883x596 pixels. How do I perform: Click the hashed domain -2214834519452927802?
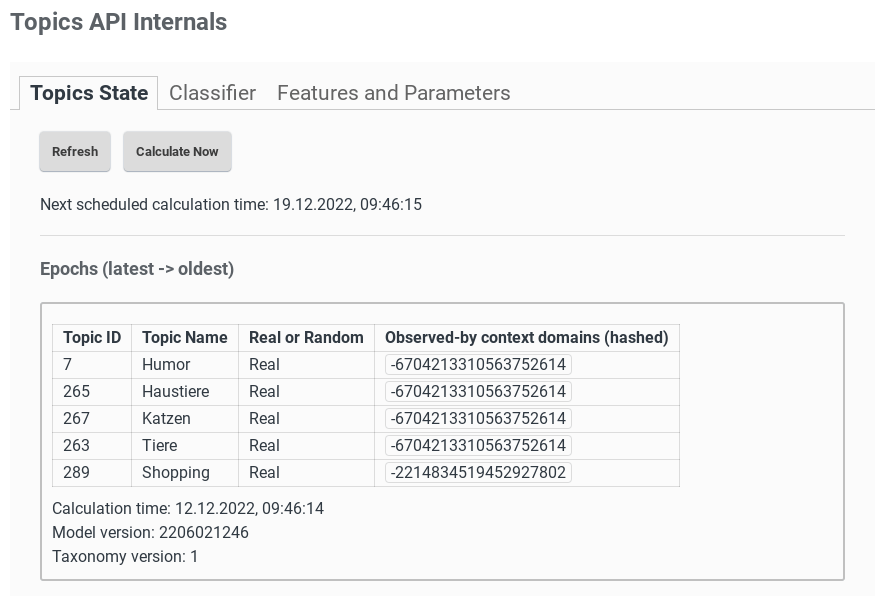coord(478,473)
